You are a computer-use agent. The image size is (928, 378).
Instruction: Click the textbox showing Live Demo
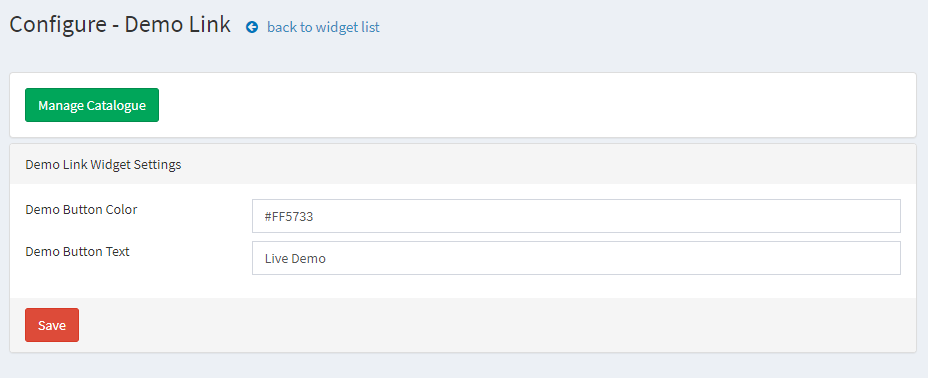[576, 258]
